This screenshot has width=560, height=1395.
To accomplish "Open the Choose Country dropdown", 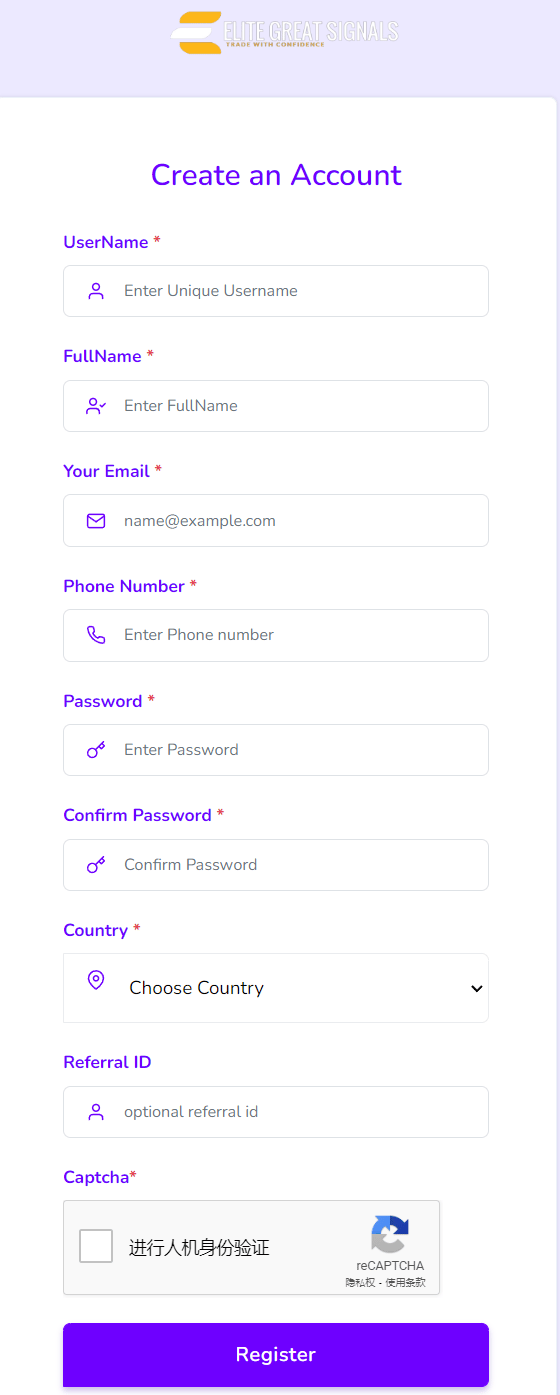I will (276, 988).
